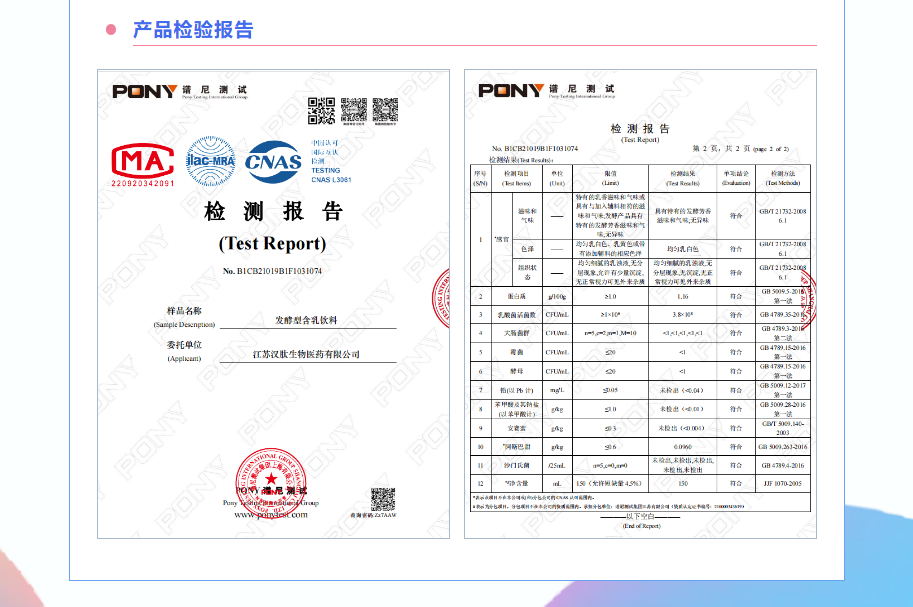Image resolution: width=913 pixels, height=607 pixels.
Task: Click the 限值 (Limit) column header
Action: [610, 178]
